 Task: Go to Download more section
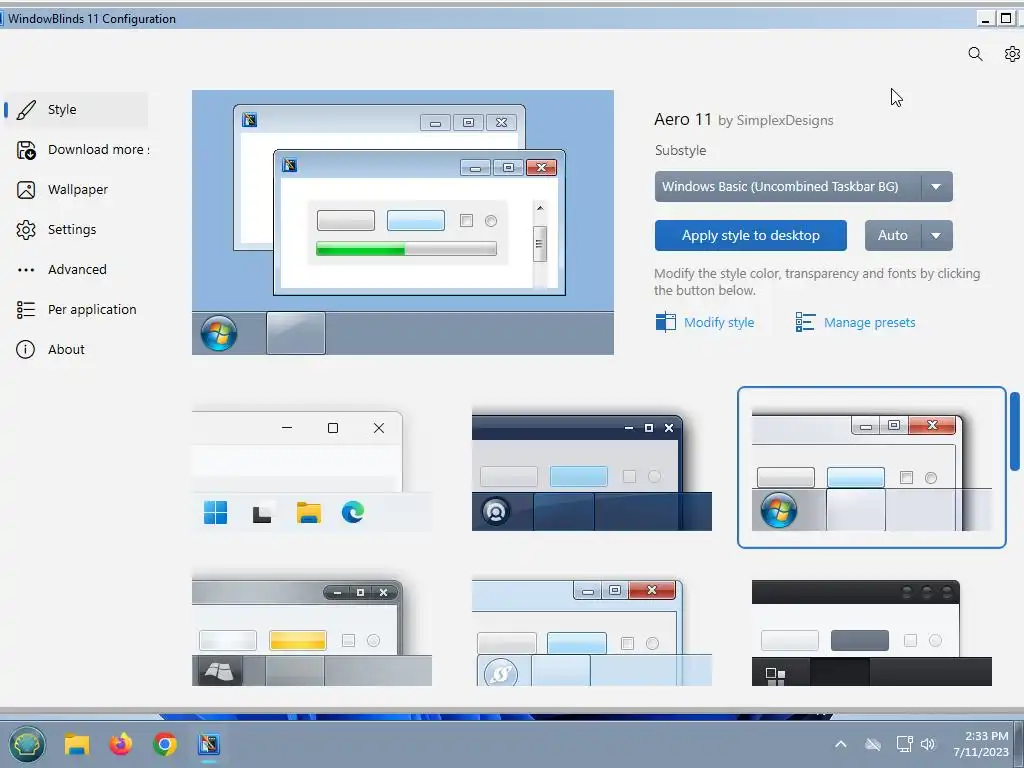[x=76, y=150]
